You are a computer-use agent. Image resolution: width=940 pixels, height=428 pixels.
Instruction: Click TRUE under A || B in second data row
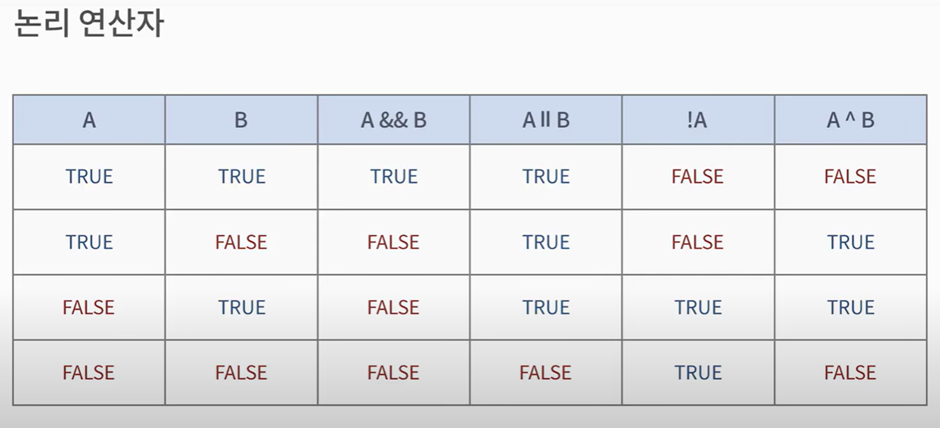546,242
